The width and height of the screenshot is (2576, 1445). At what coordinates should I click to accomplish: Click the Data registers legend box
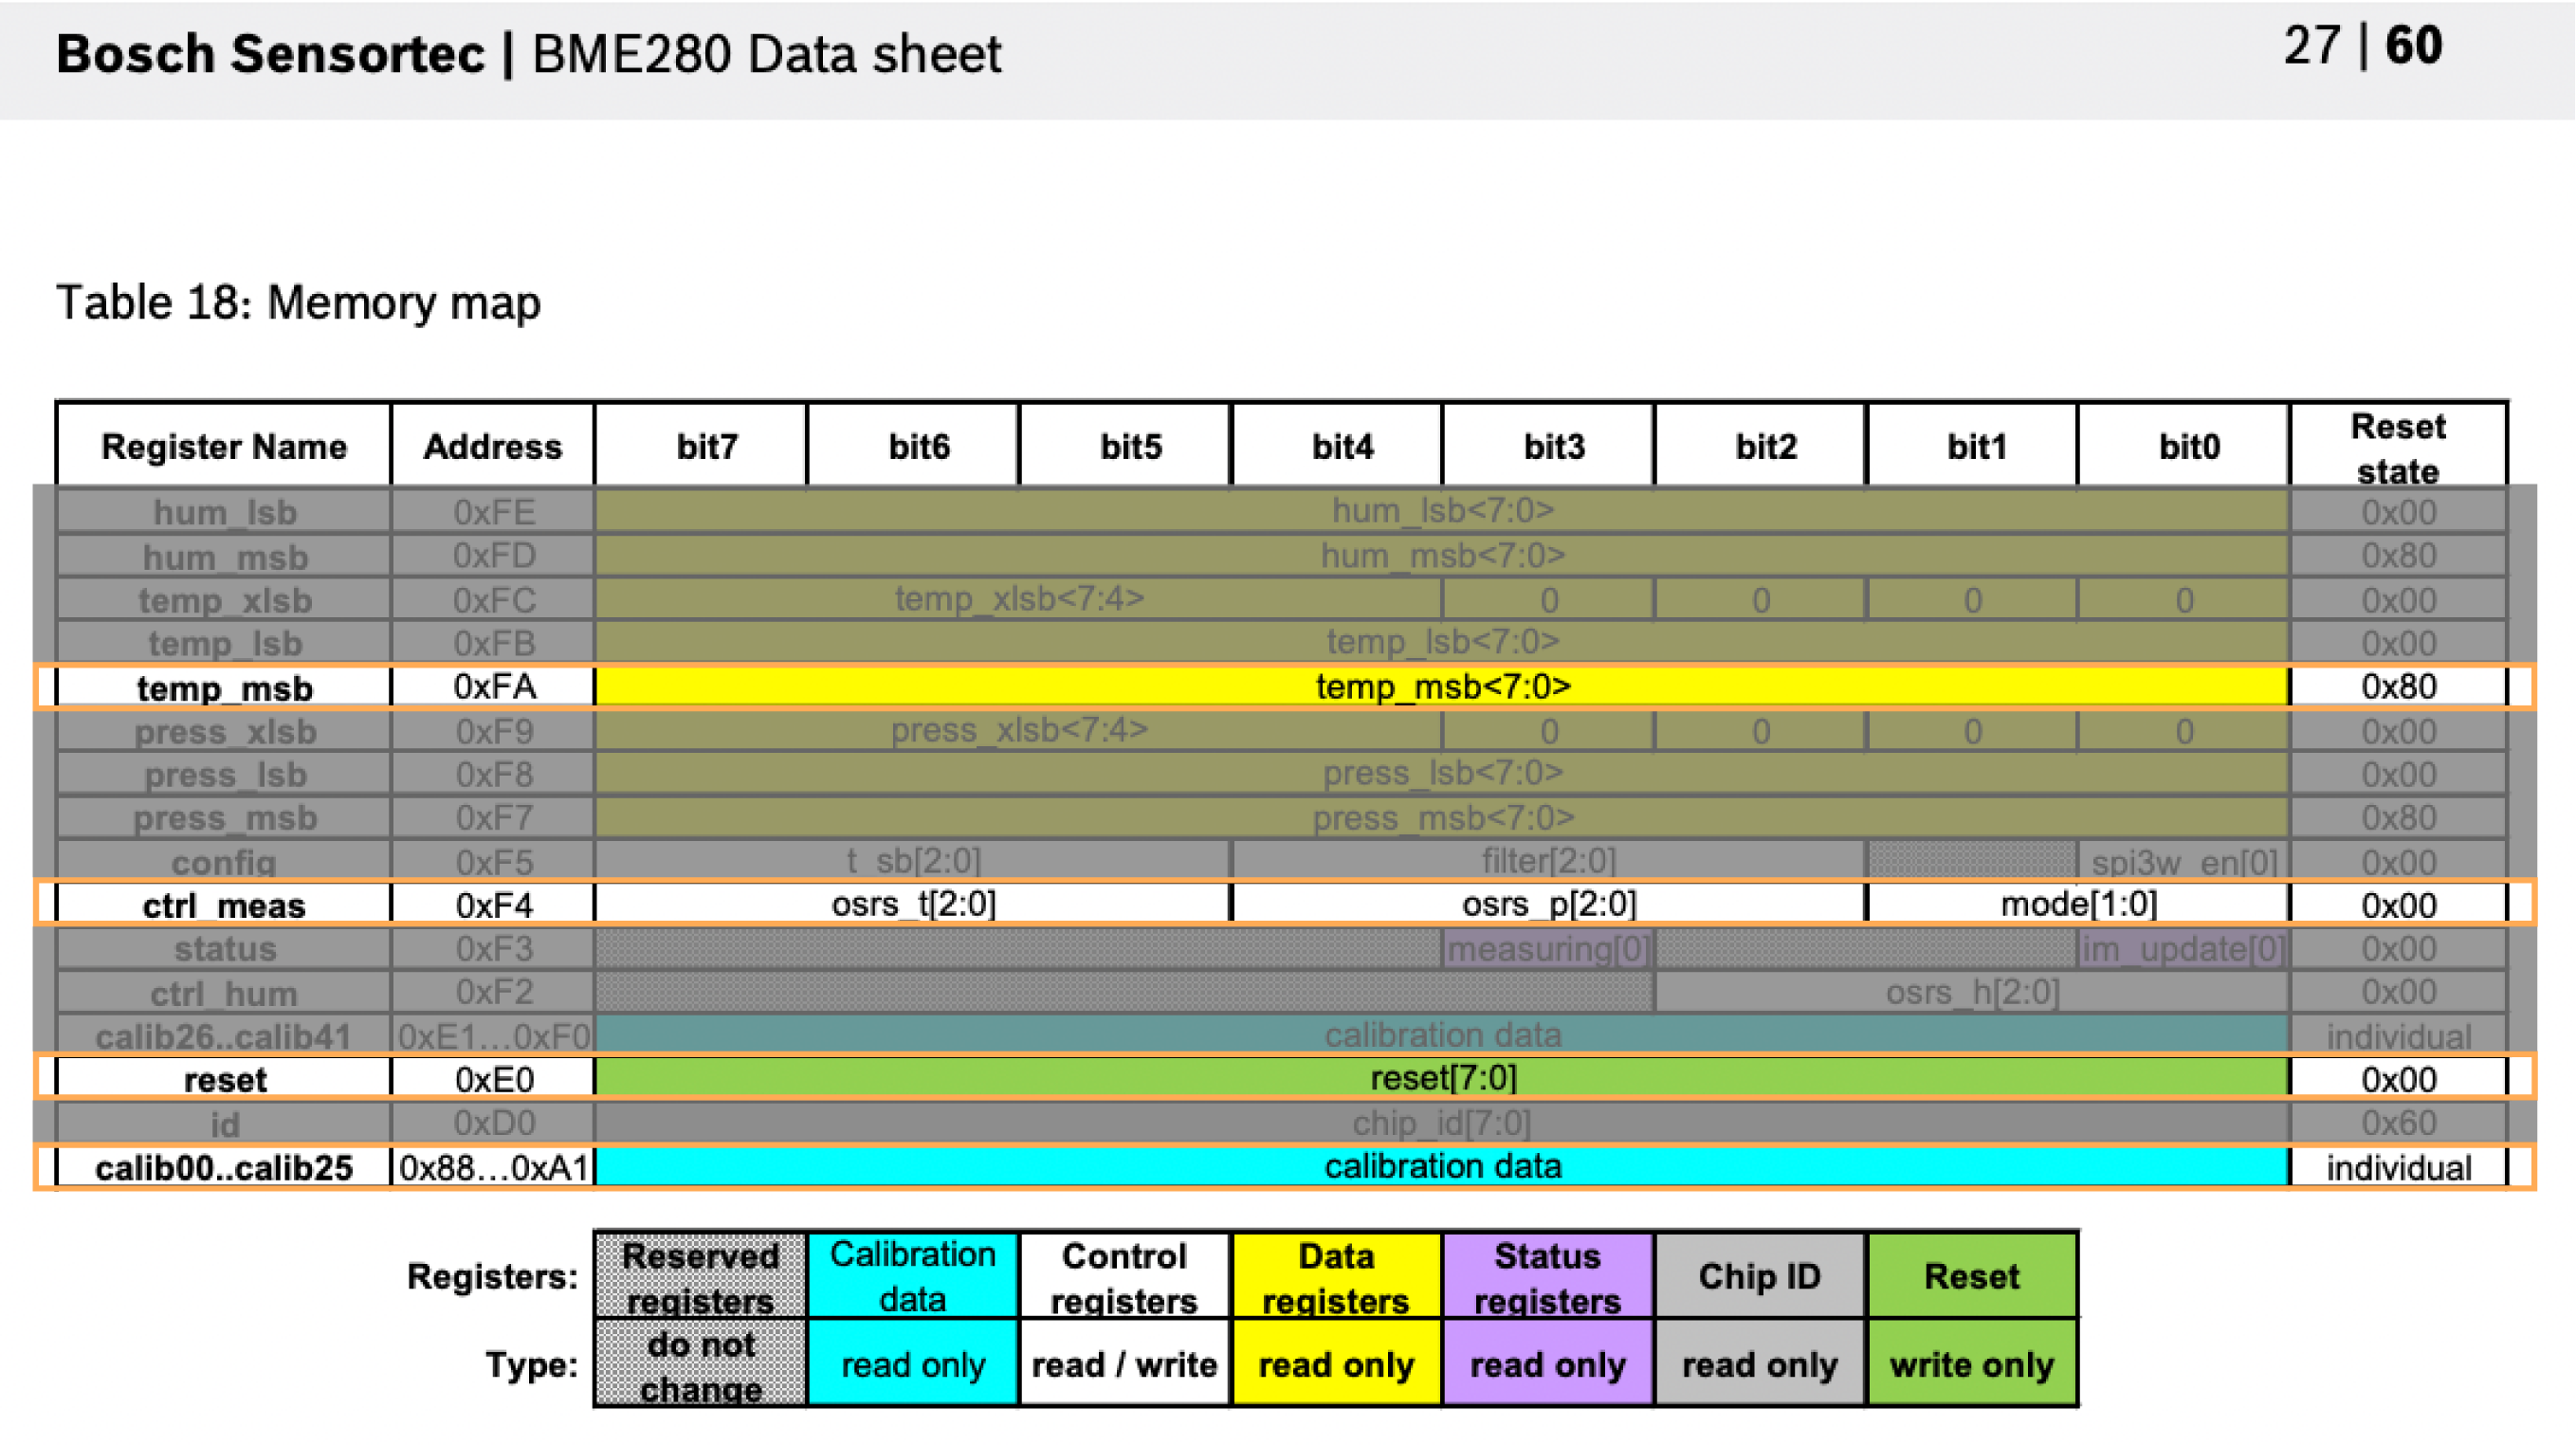click(1336, 1276)
